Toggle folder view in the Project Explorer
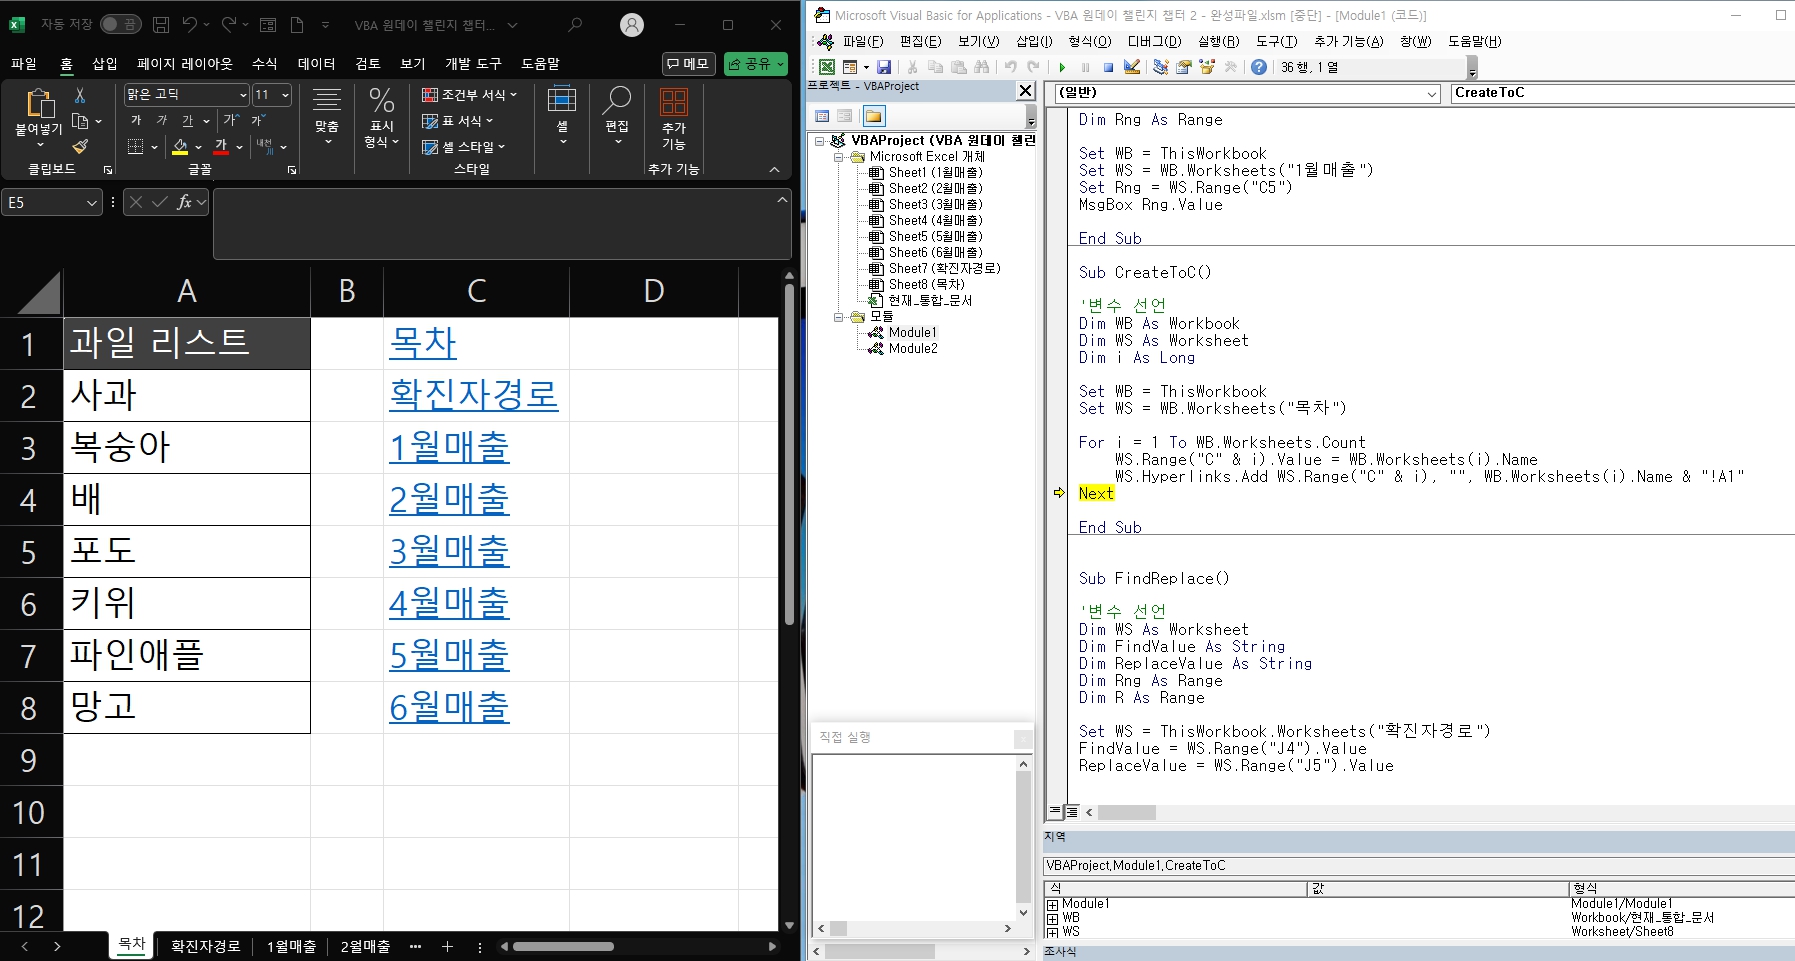1795x961 pixels. (x=874, y=116)
